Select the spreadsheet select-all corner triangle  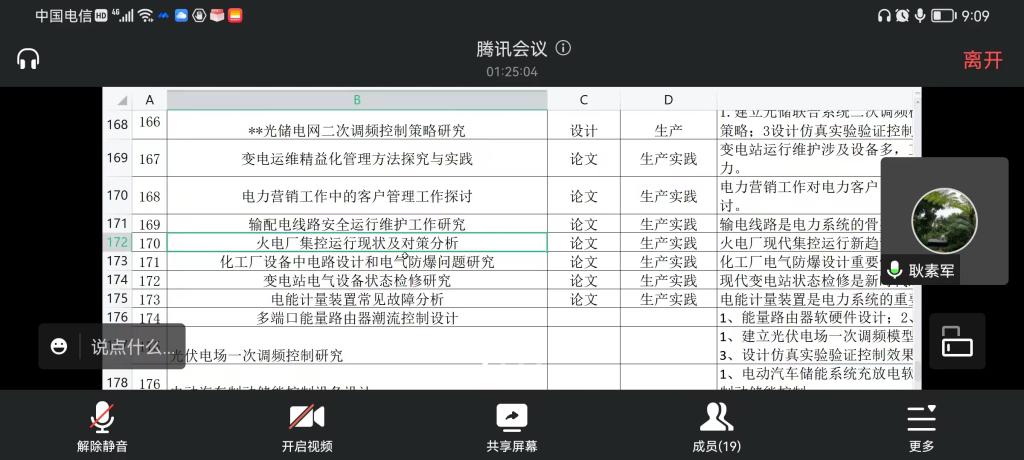[x=120, y=100]
